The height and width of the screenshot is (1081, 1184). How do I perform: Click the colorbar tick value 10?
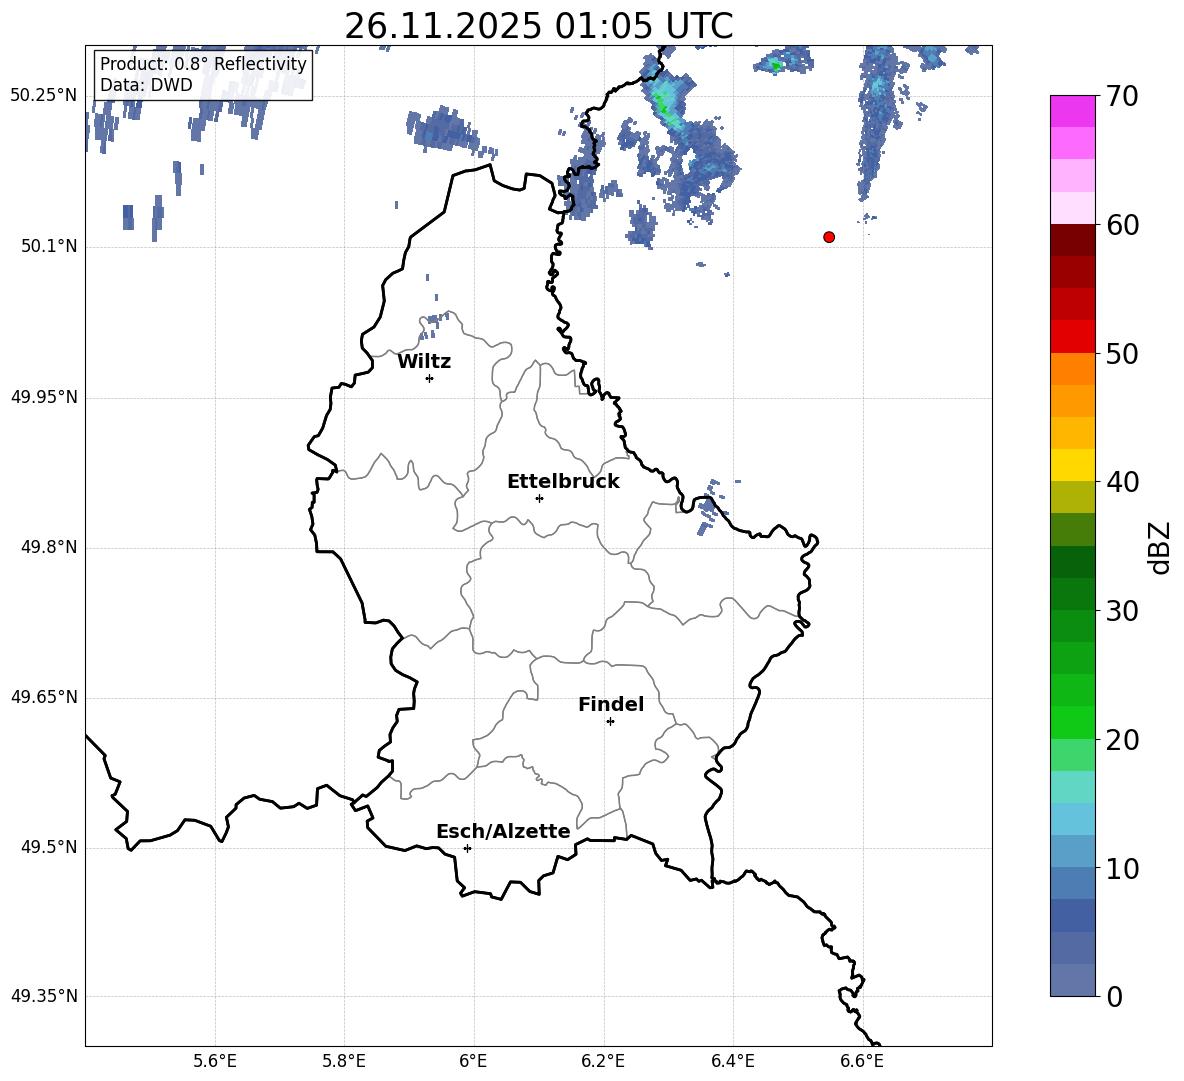pos(1122,868)
